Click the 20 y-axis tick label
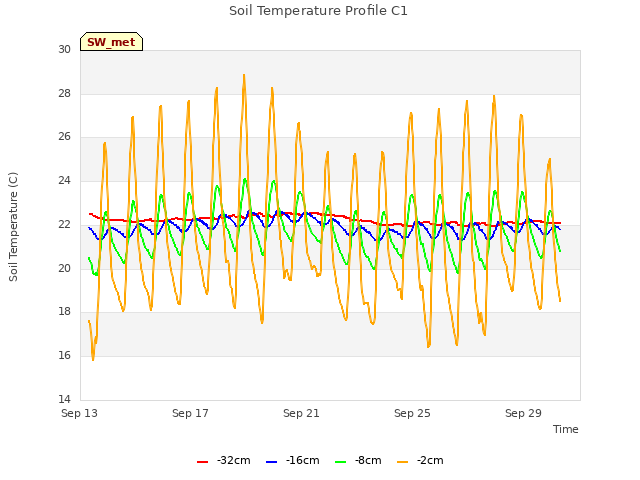 point(64,268)
